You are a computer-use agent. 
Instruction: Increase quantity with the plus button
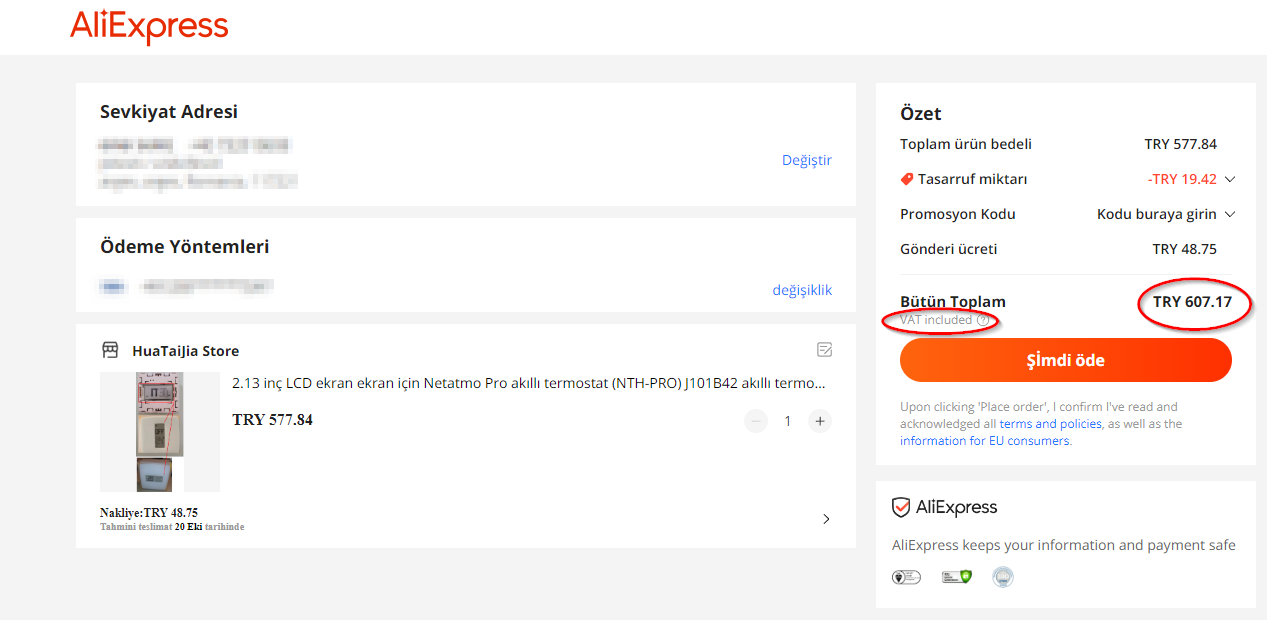[x=820, y=421]
